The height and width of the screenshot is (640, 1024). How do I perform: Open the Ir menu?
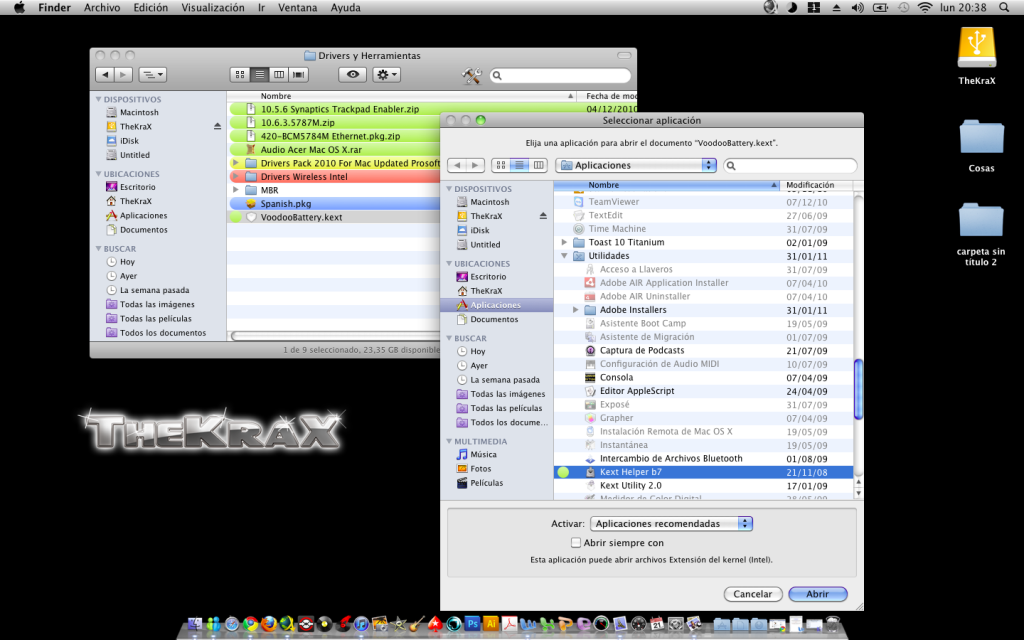tap(261, 8)
